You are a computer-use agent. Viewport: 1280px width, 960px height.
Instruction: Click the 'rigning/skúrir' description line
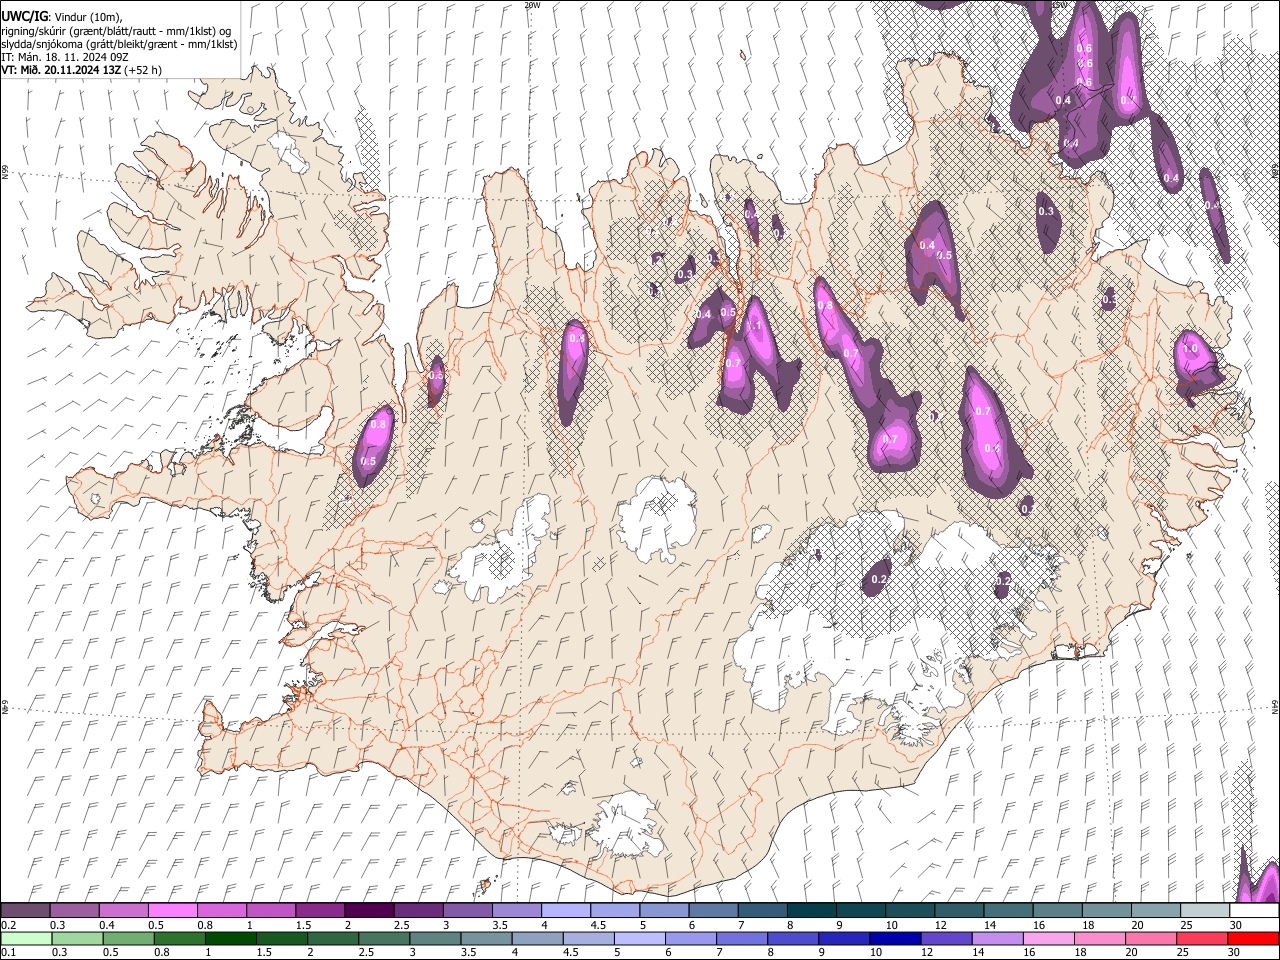(118, 30)
